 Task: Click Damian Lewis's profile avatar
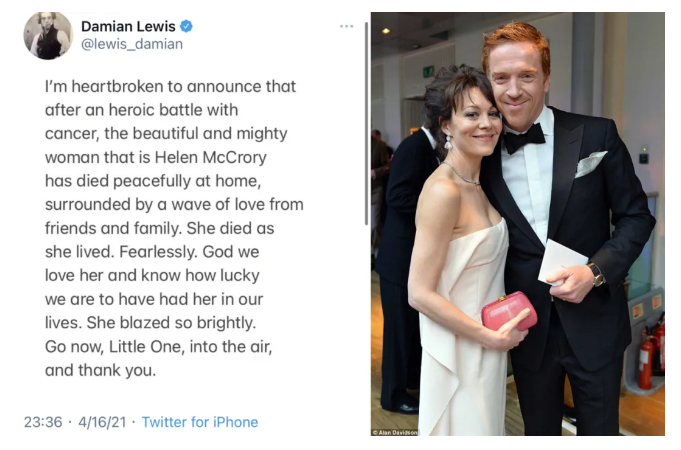(x=47, y=36)
